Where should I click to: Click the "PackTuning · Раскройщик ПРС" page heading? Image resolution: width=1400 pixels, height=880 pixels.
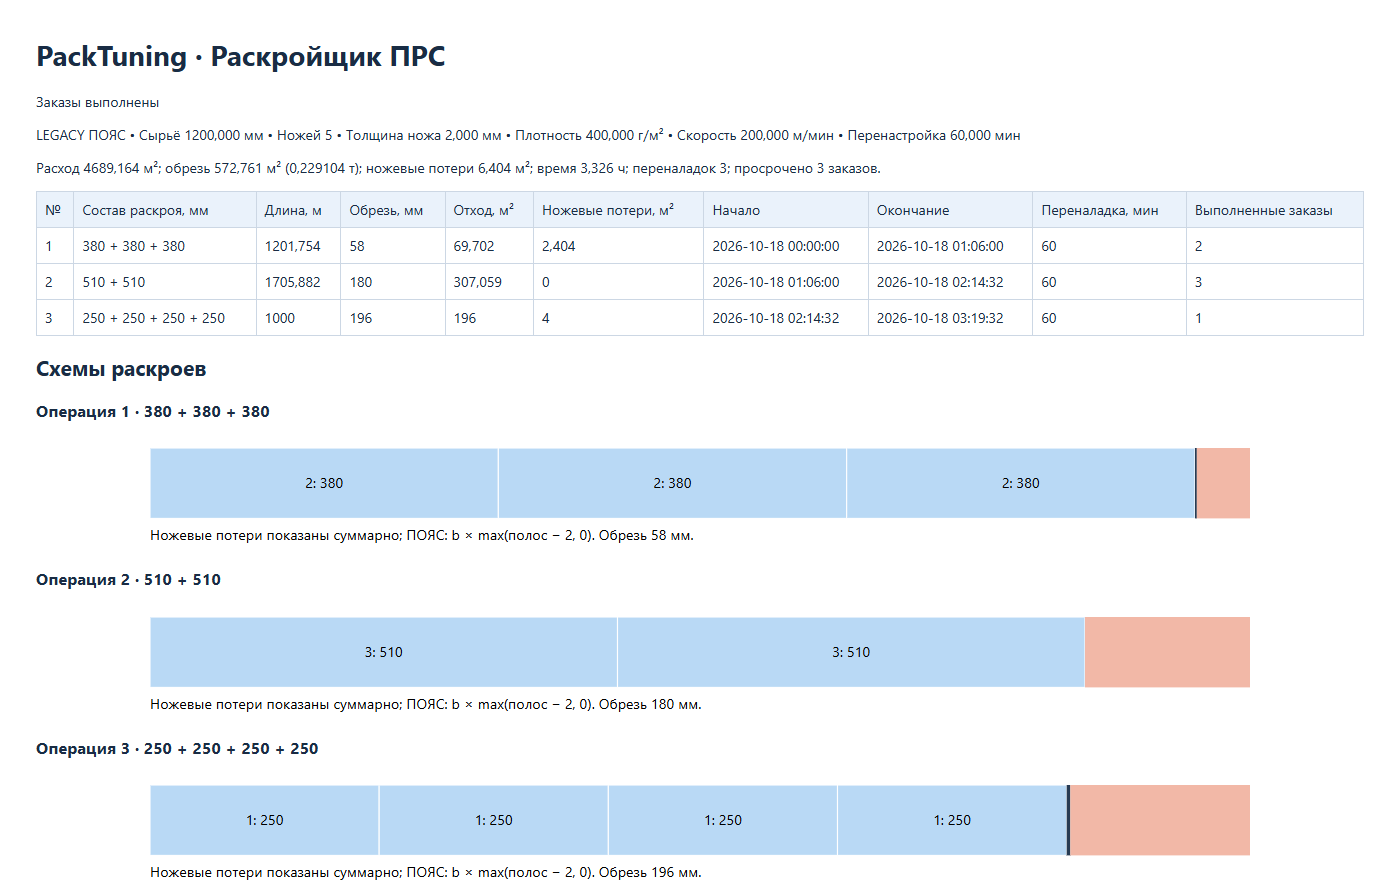click(x=240, y=57)
